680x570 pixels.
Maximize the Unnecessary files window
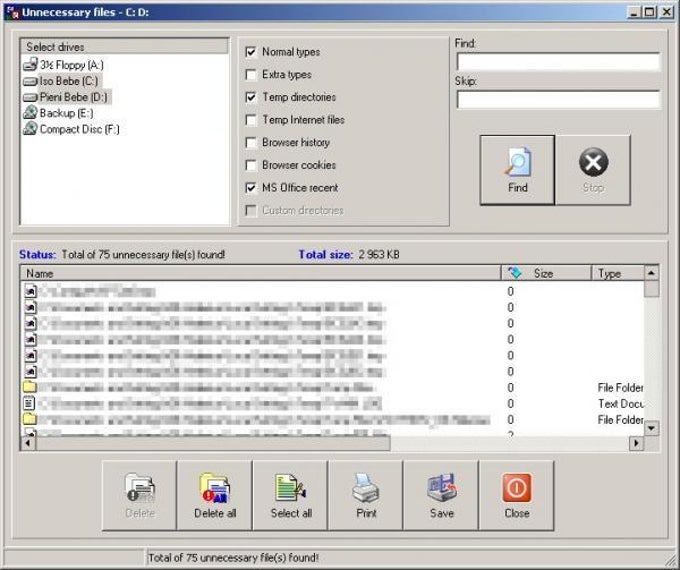pyautogui.click(x=650, y=12)
